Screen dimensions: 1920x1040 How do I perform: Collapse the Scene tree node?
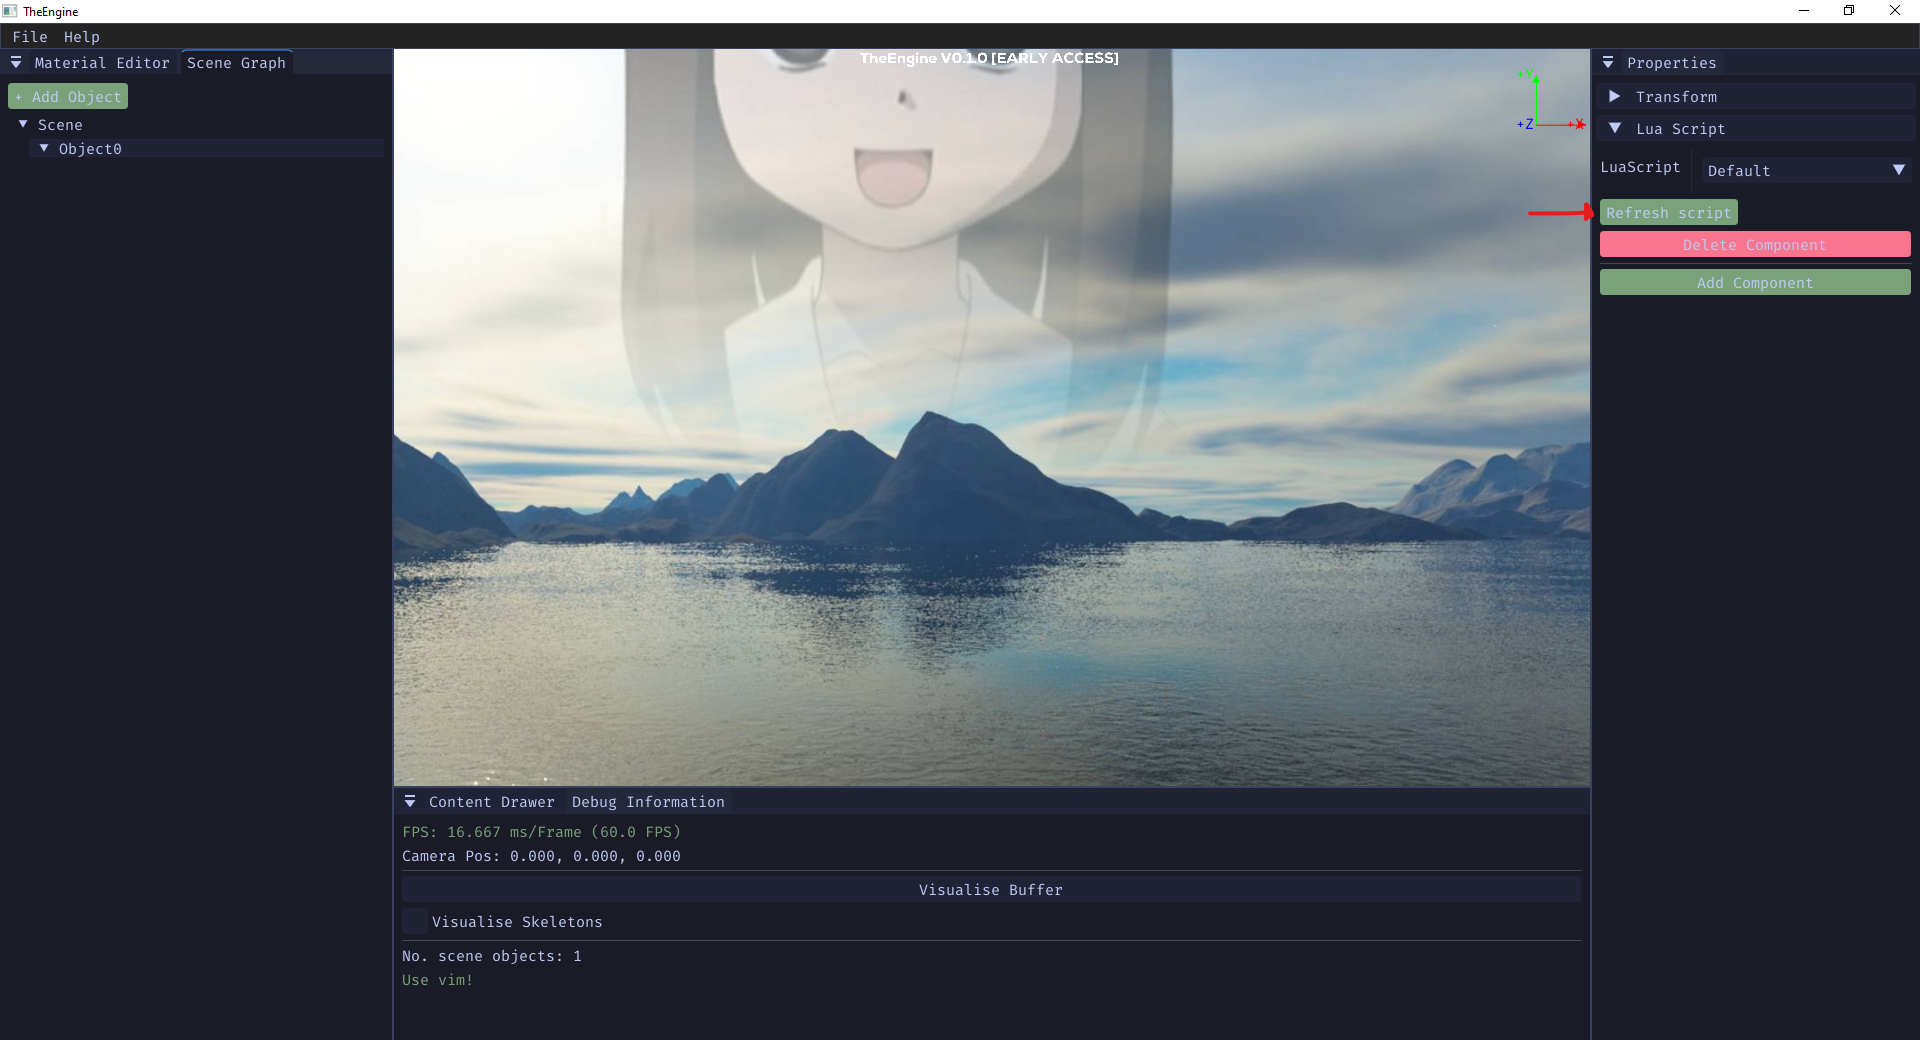(23, 124)
